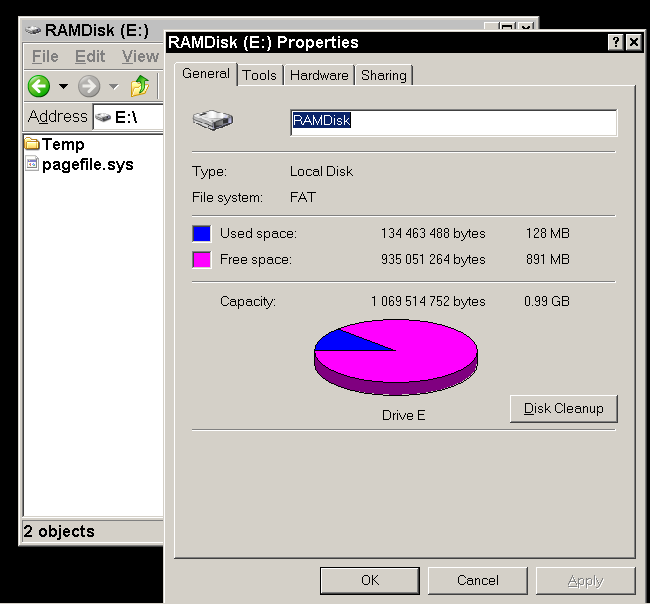Click the Disk Cleanup button

tap(563, 409)
